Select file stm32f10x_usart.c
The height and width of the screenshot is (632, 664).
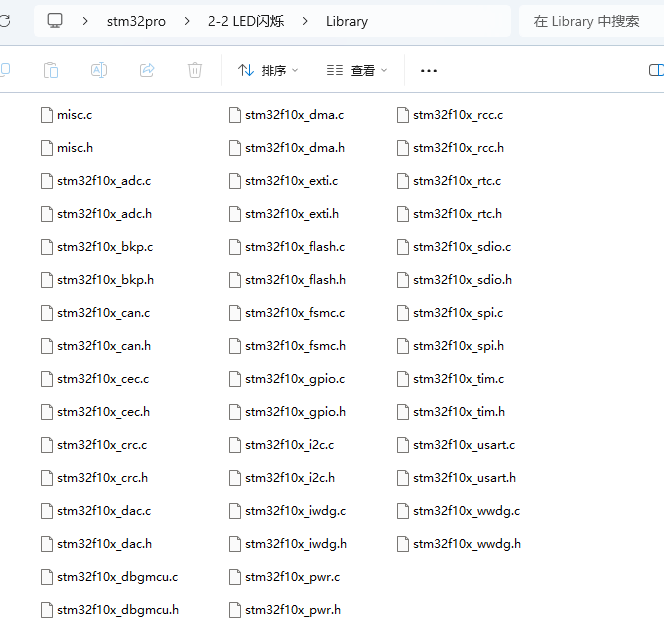[456, 445]
